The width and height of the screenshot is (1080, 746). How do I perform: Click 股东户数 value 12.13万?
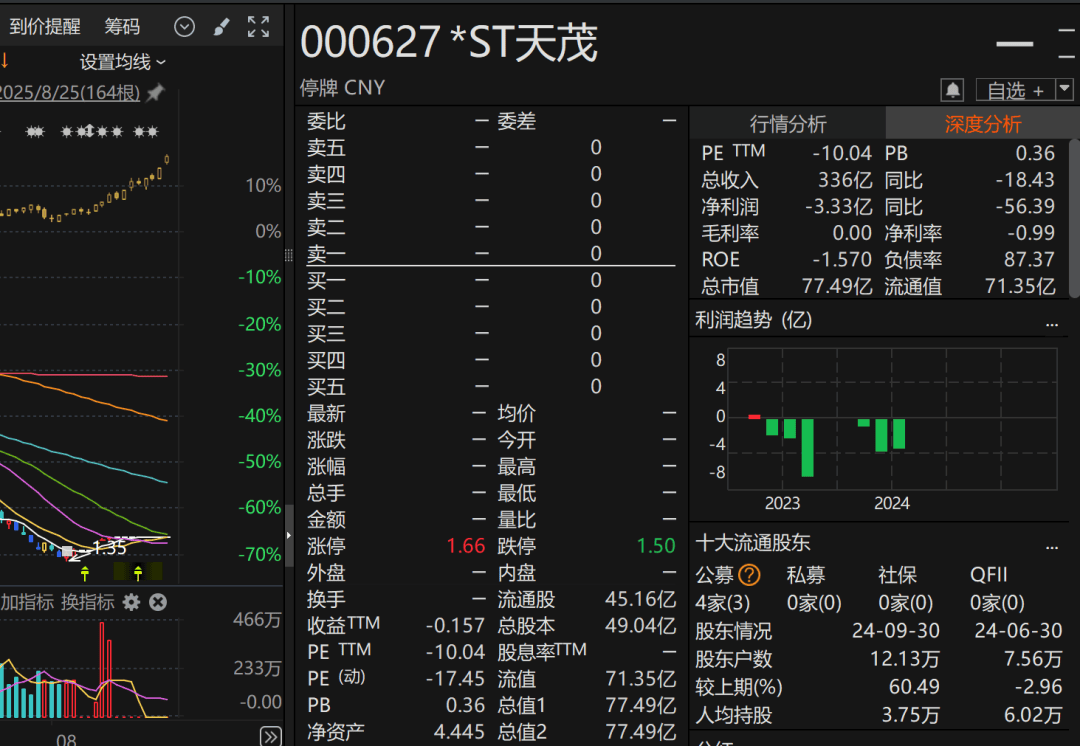pyautogui.click(x=904, y=659)
